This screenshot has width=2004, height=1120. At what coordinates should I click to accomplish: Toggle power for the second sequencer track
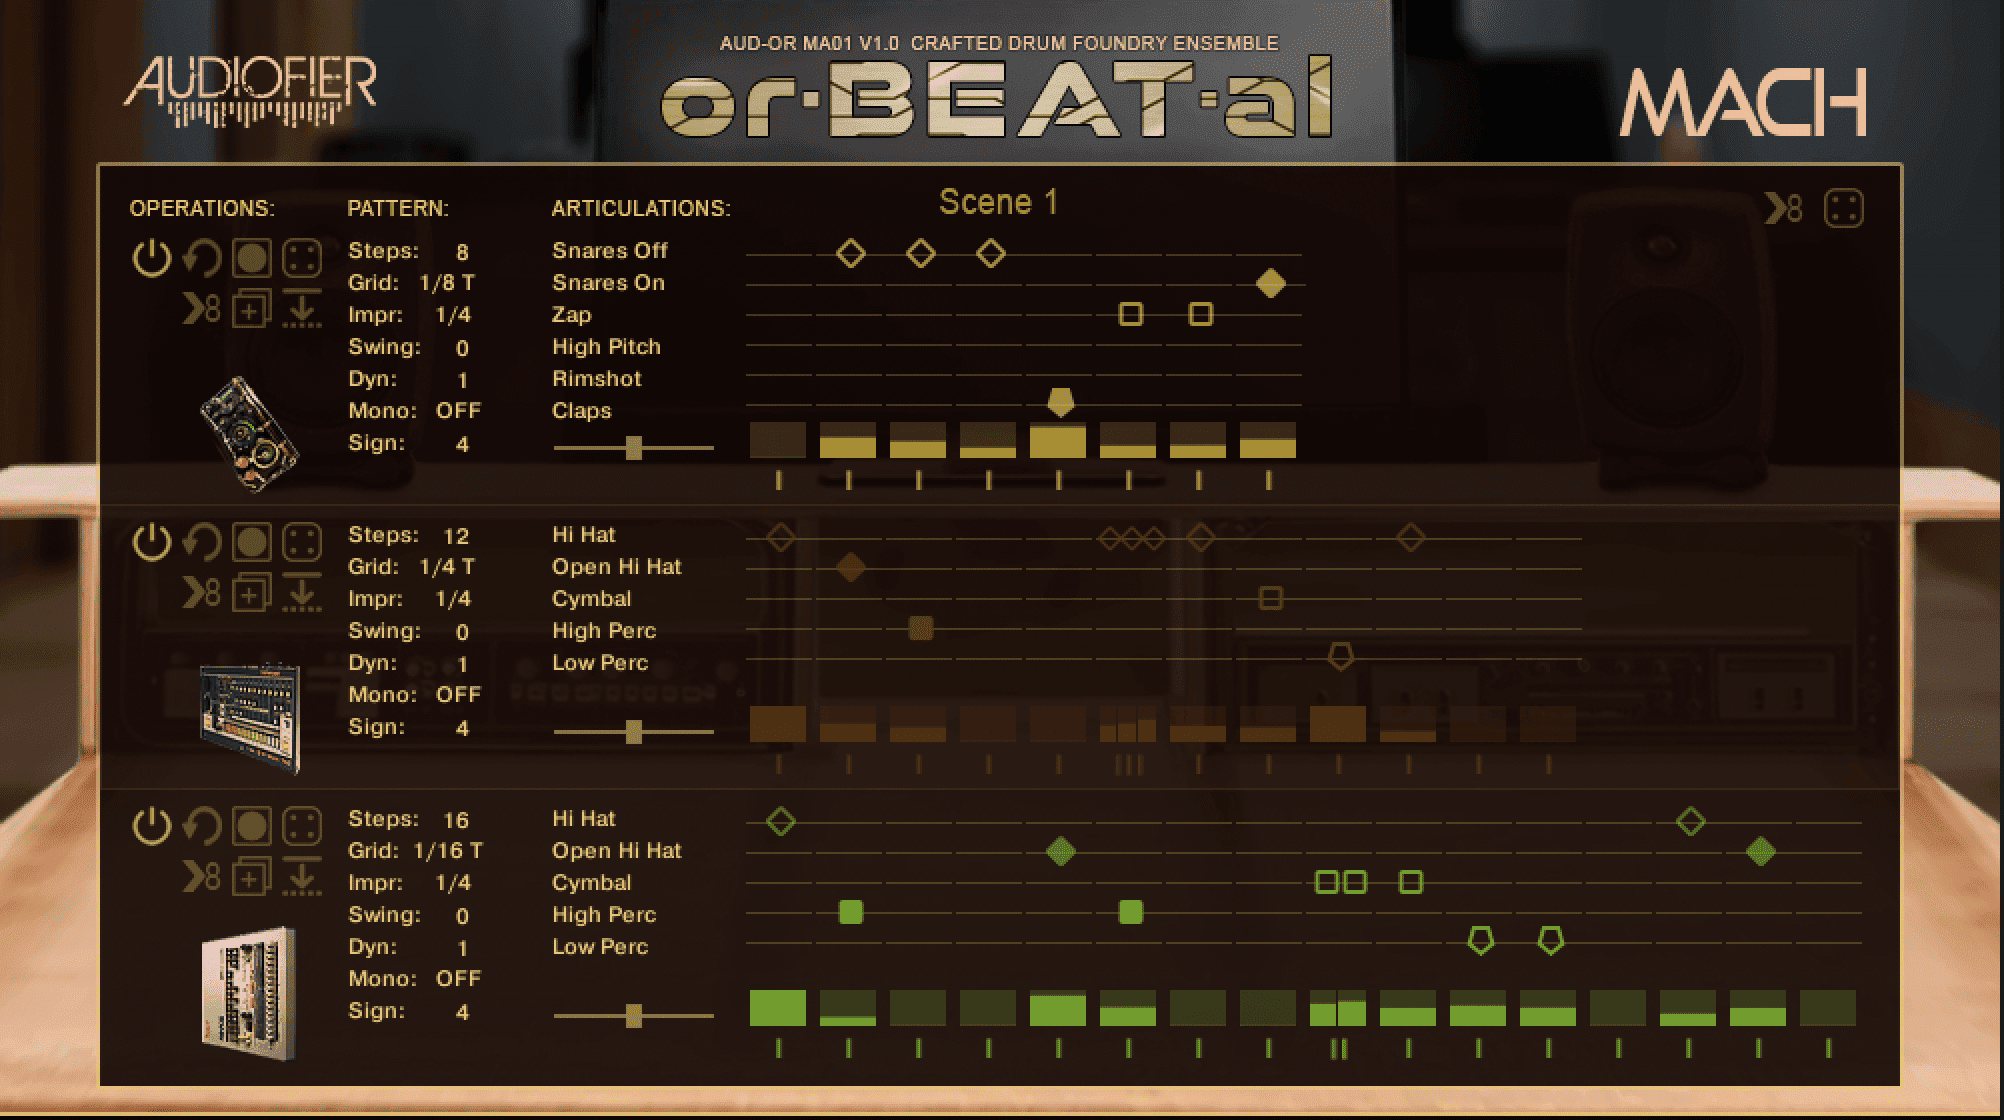(151, 543)
